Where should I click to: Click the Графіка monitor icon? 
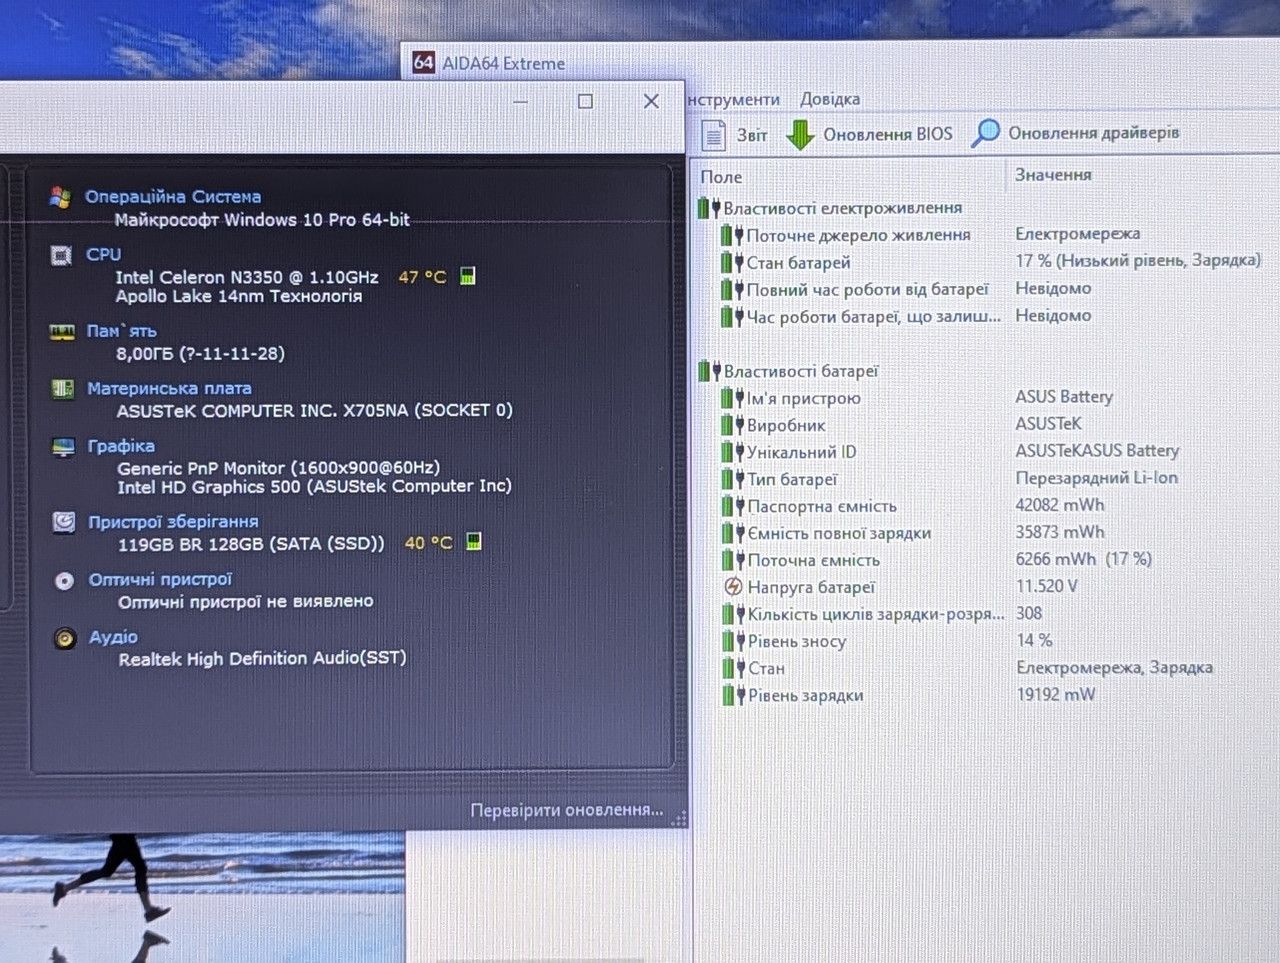63,446
